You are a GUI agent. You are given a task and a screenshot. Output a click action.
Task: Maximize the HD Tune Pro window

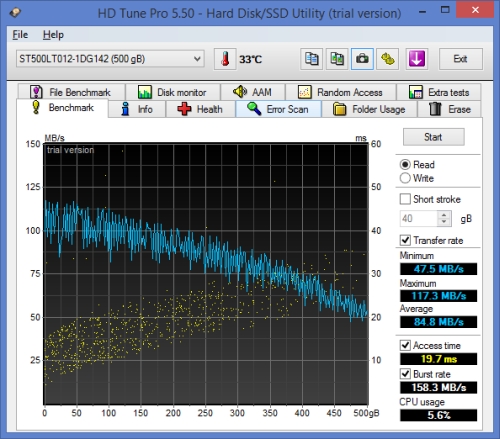(x=445, y=10)
